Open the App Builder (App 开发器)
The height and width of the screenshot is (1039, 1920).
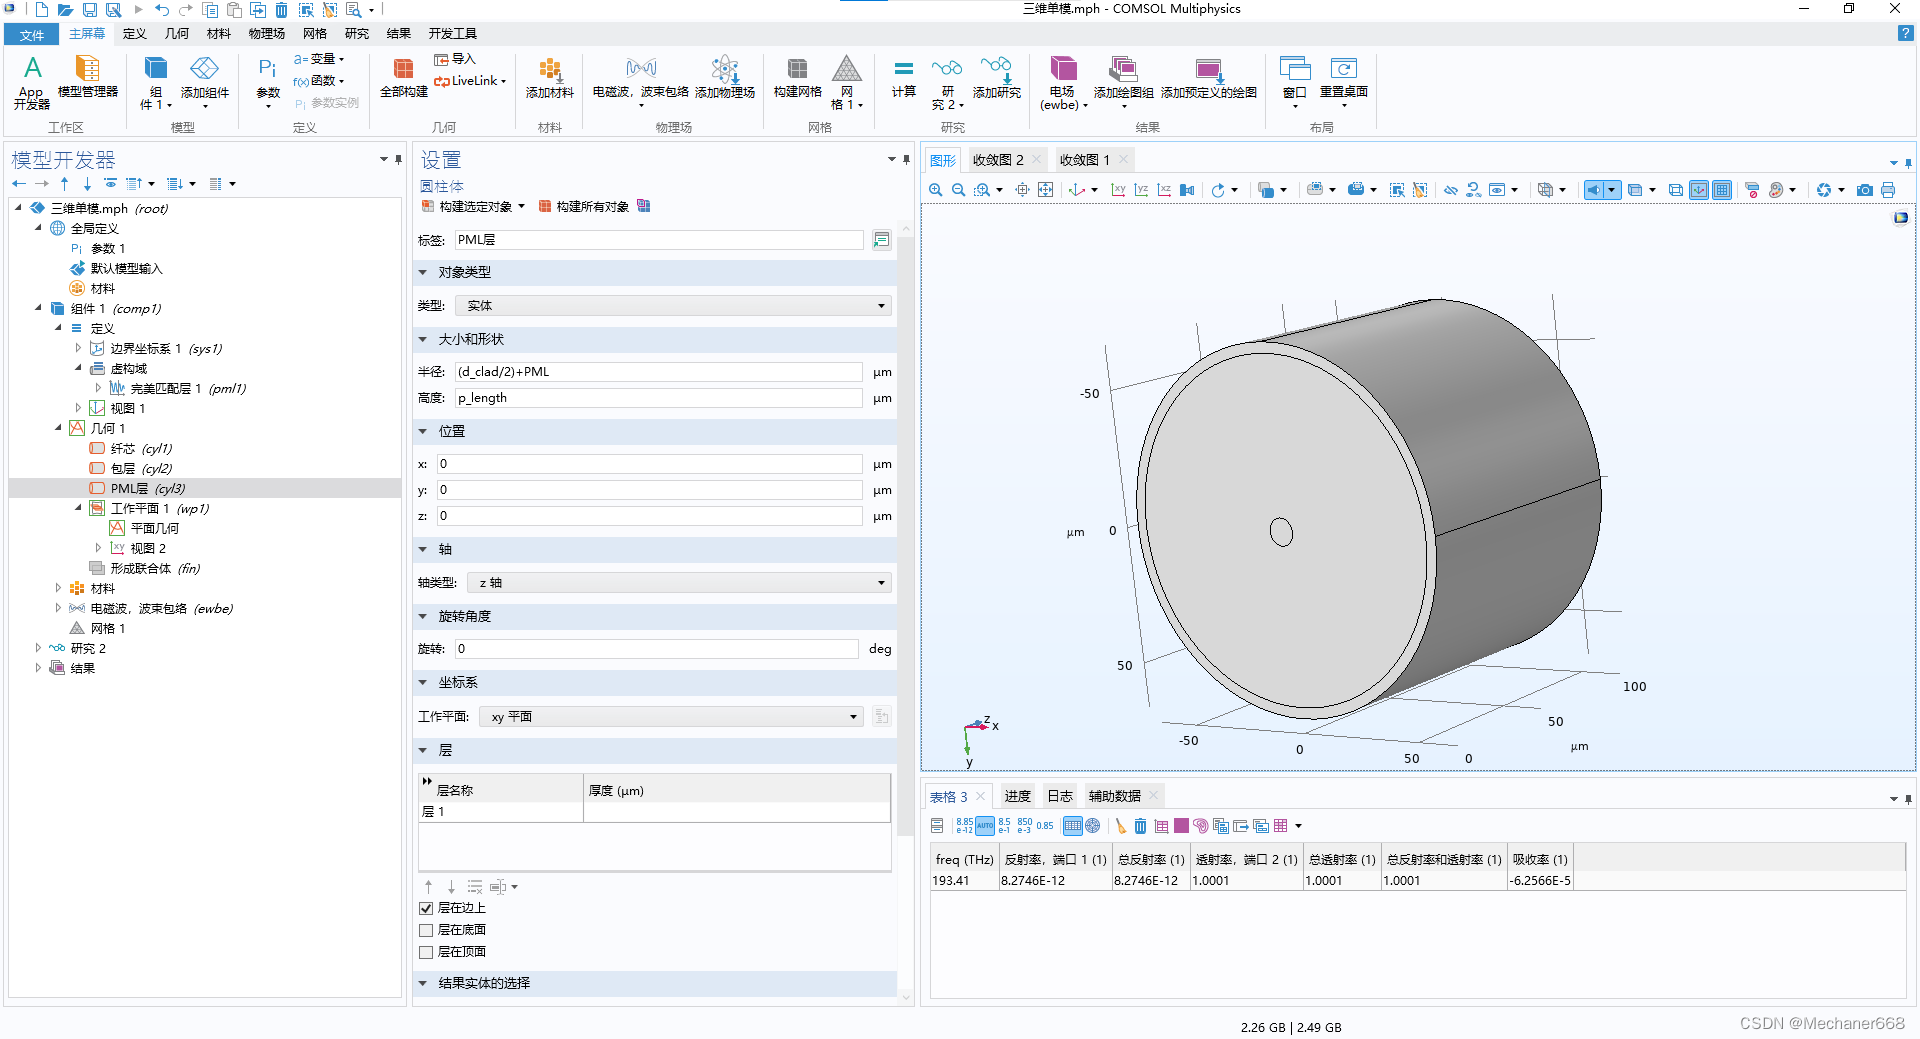pos(32,82)
